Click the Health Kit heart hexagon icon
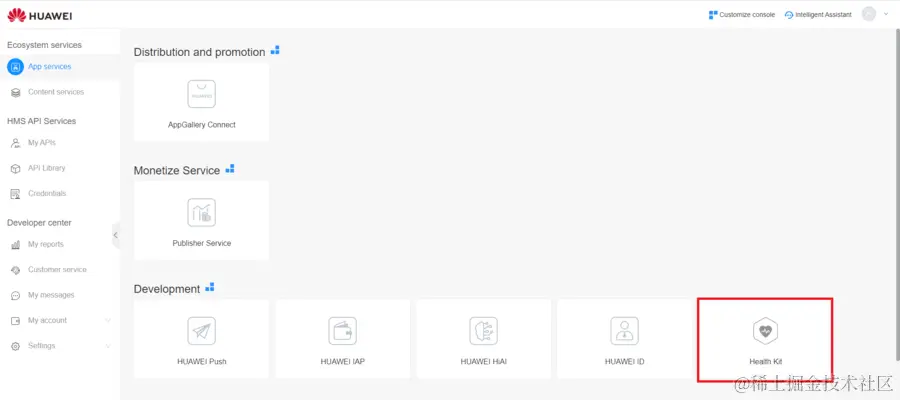 [766, 331]
